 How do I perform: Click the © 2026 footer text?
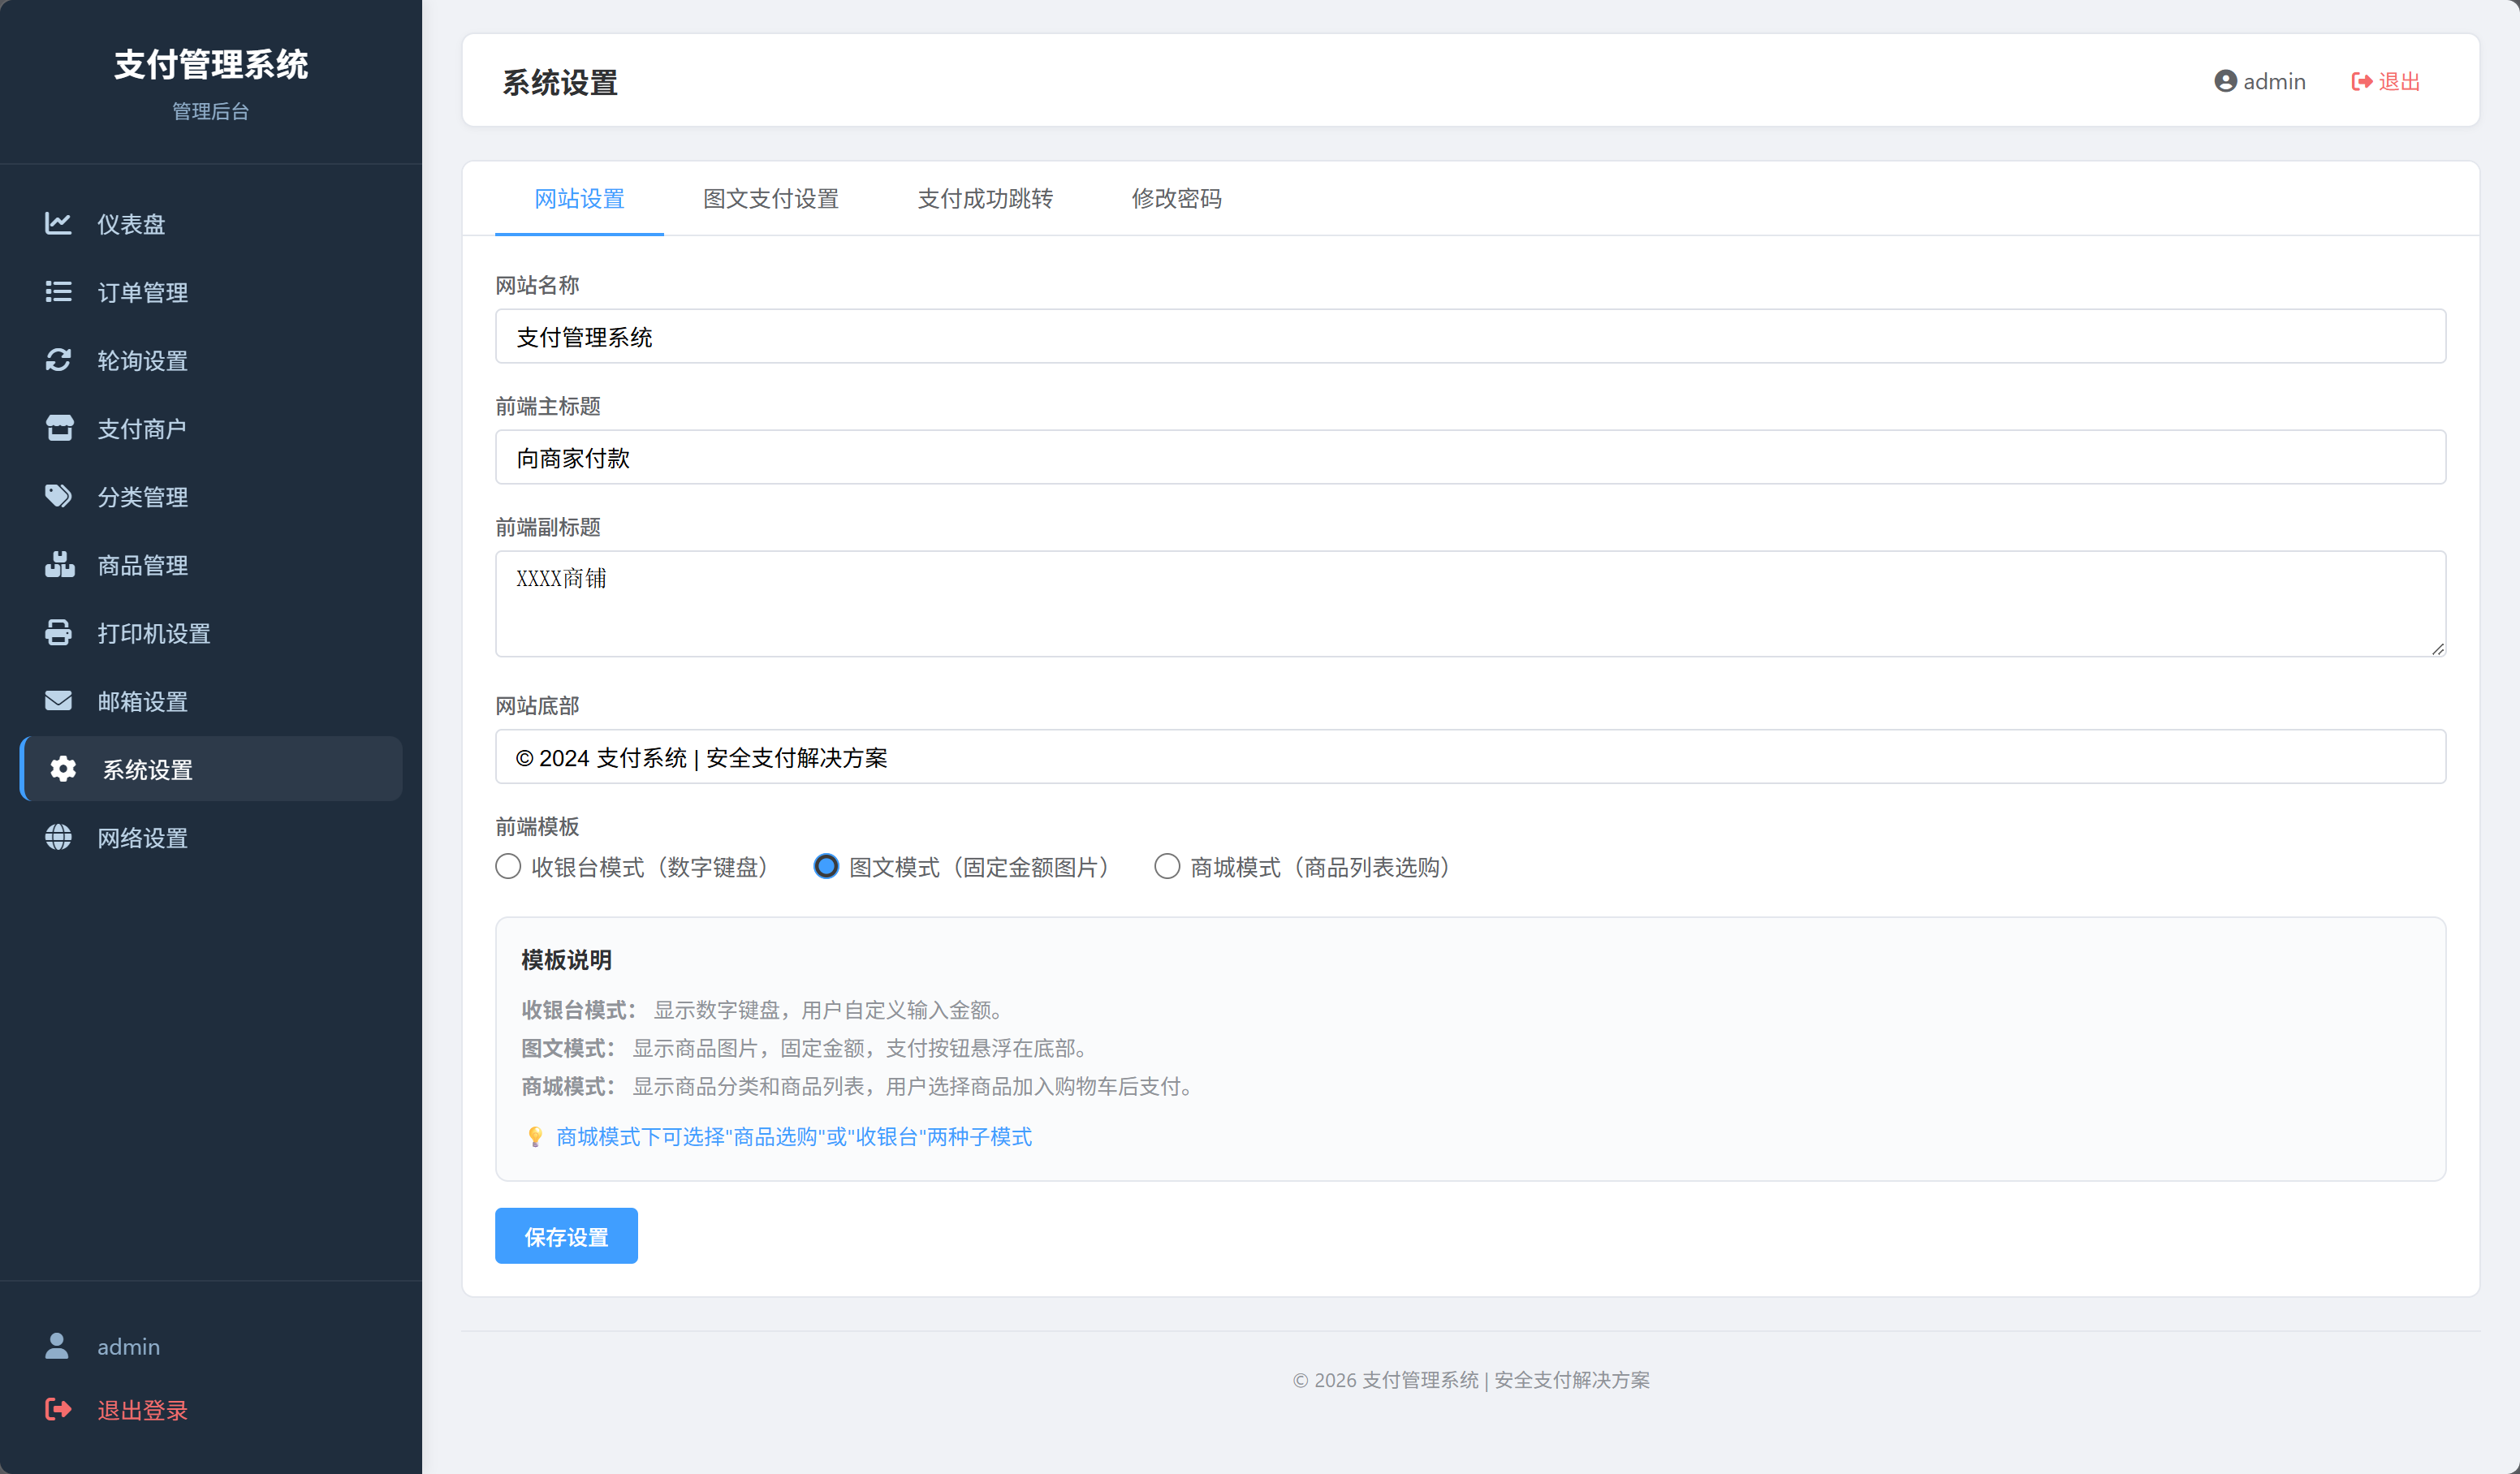[1471, 1379]
